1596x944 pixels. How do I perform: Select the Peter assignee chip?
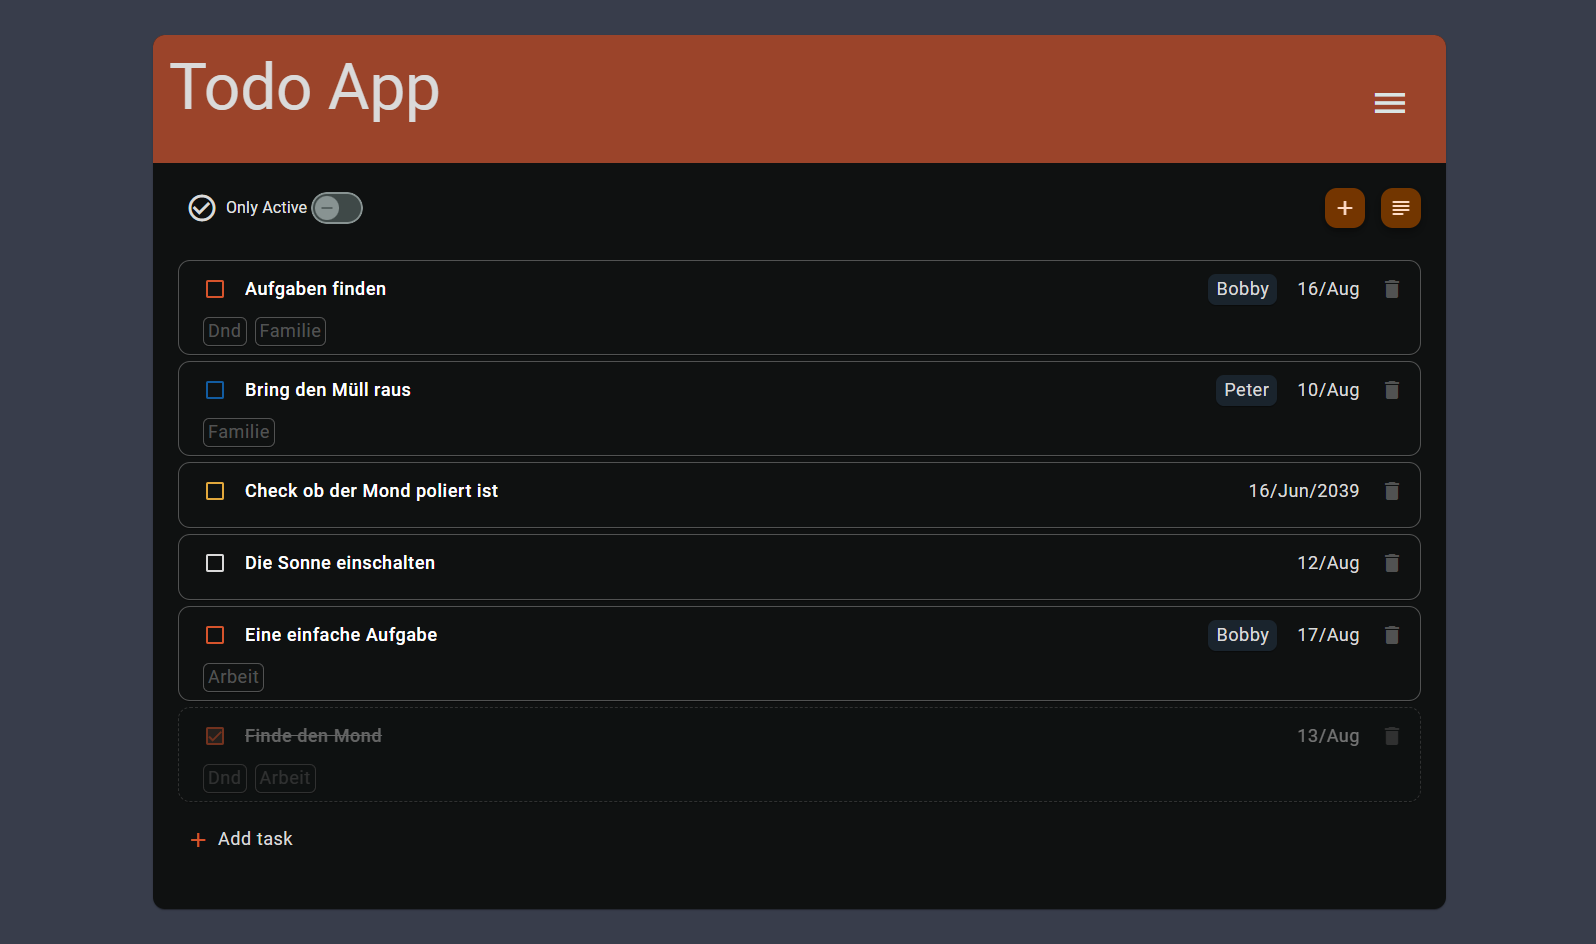tap(1246, 390)
